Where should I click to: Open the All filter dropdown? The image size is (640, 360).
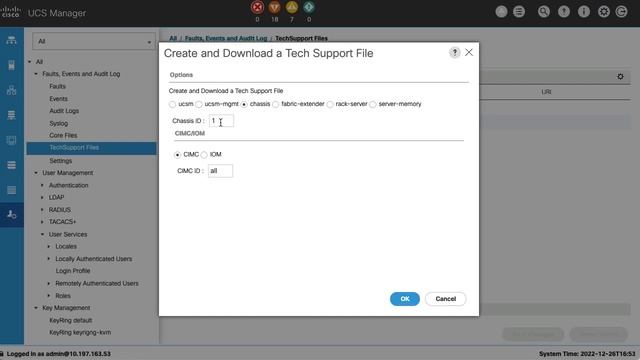[94, 41]
